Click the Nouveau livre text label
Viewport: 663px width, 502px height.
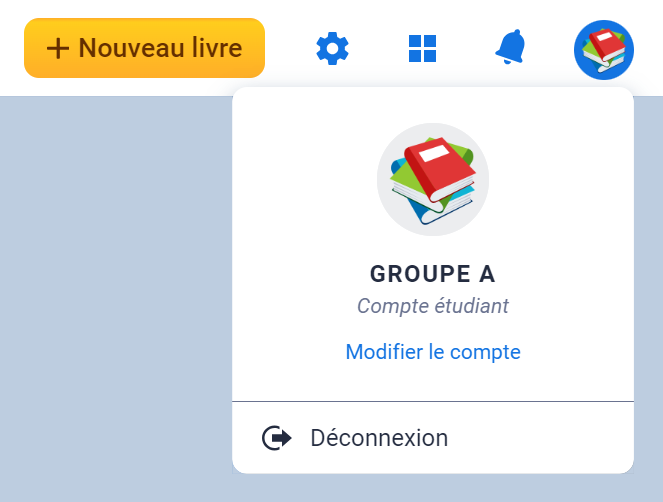[160, 48]
